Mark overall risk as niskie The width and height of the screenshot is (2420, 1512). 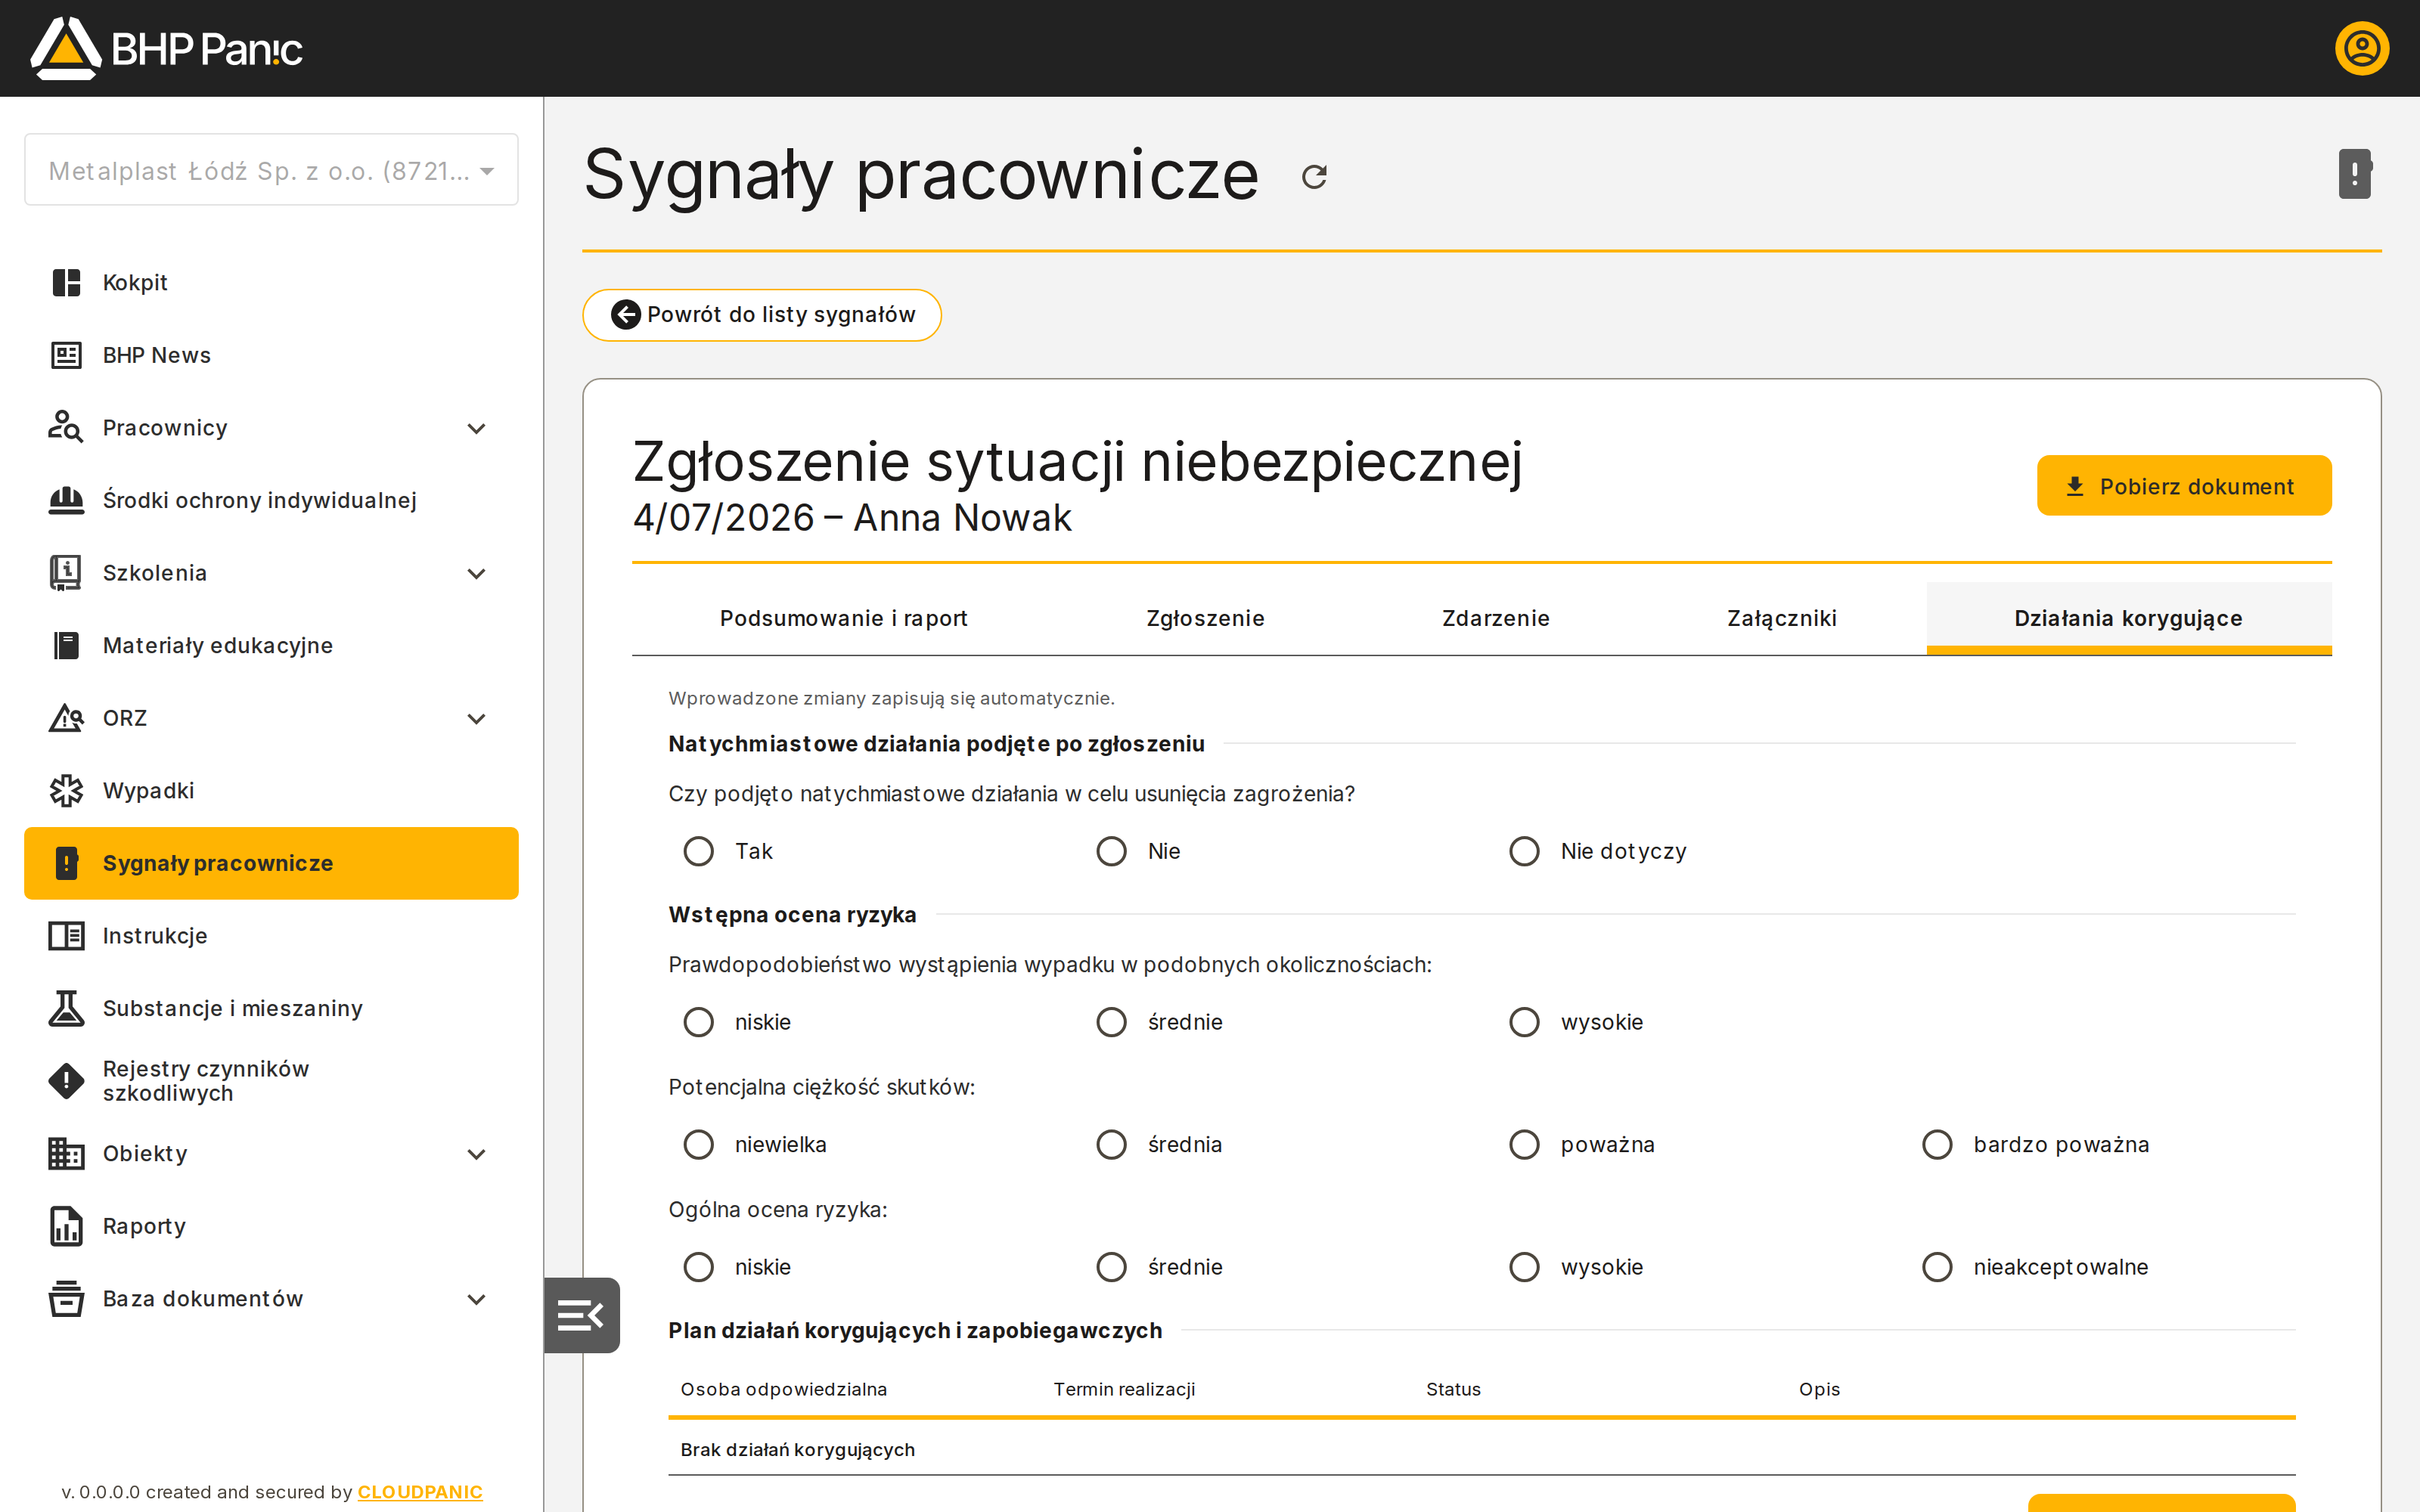[x=698, y=1267]
